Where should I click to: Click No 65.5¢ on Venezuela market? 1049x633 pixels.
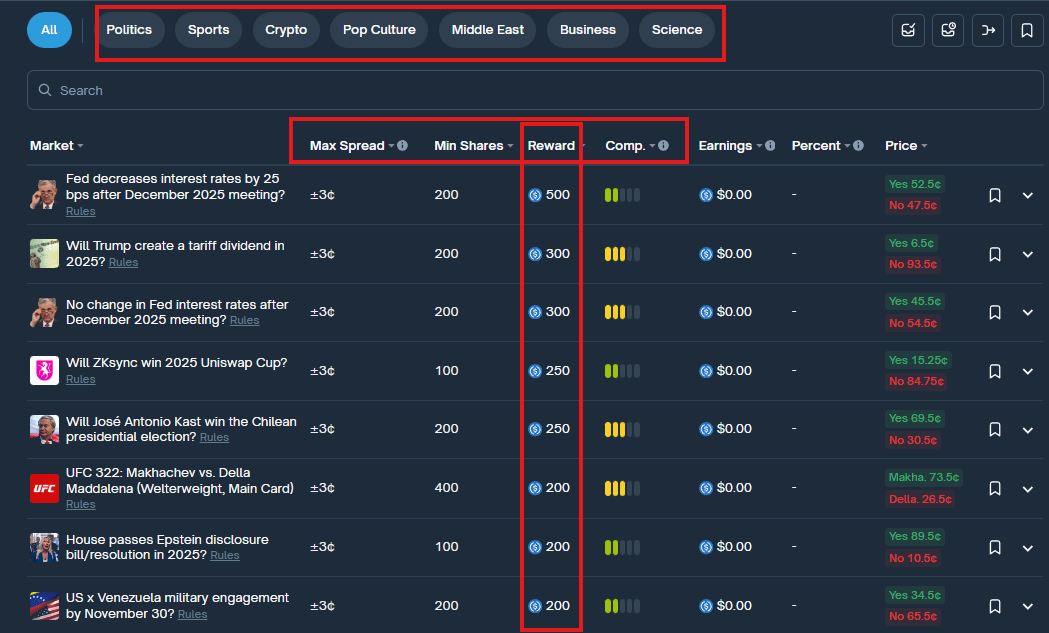[x=913, y=616]
